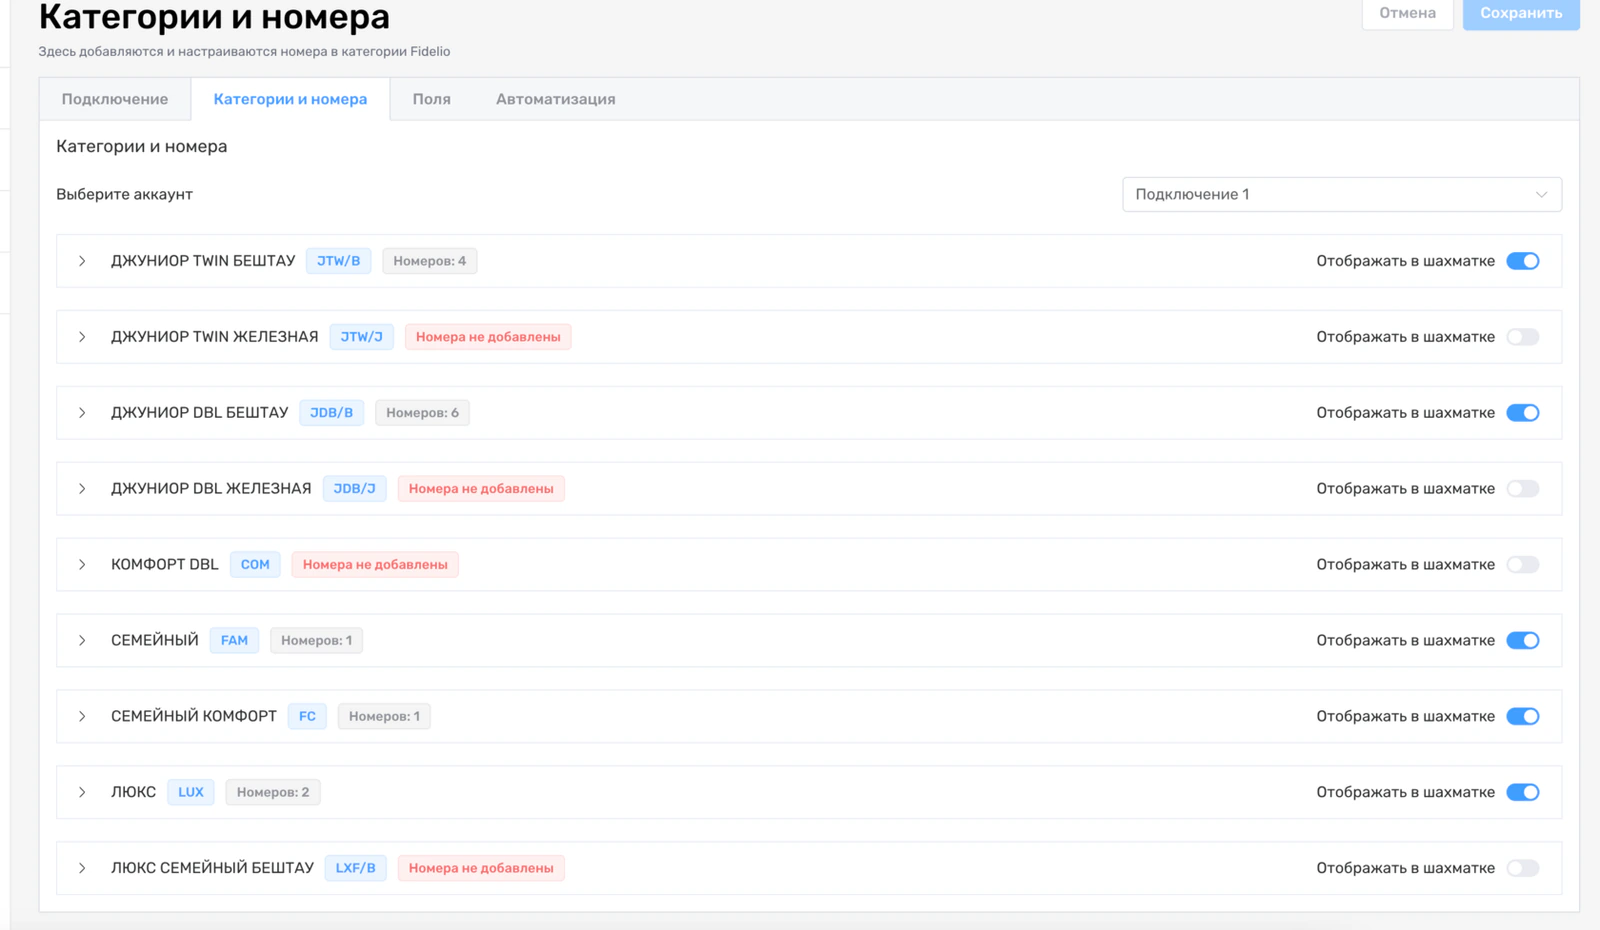Click the JDB/J code badge

(x=354, y=489)
